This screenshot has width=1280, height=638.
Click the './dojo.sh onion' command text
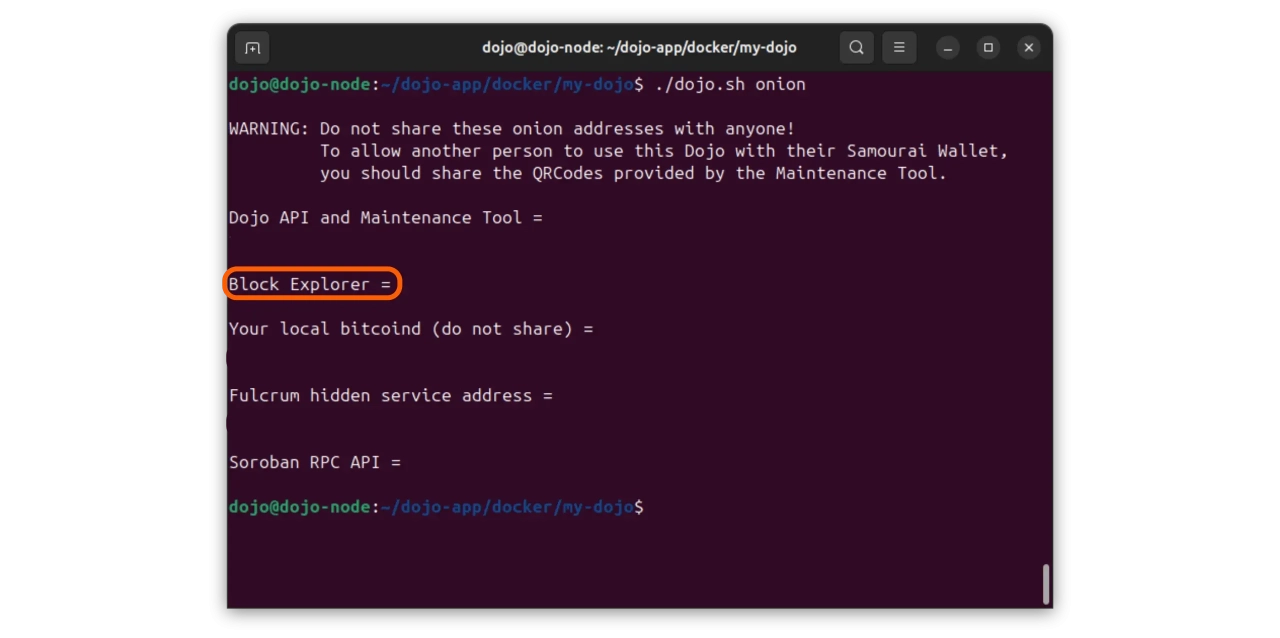pyautogui.click(x=730, y=85)
